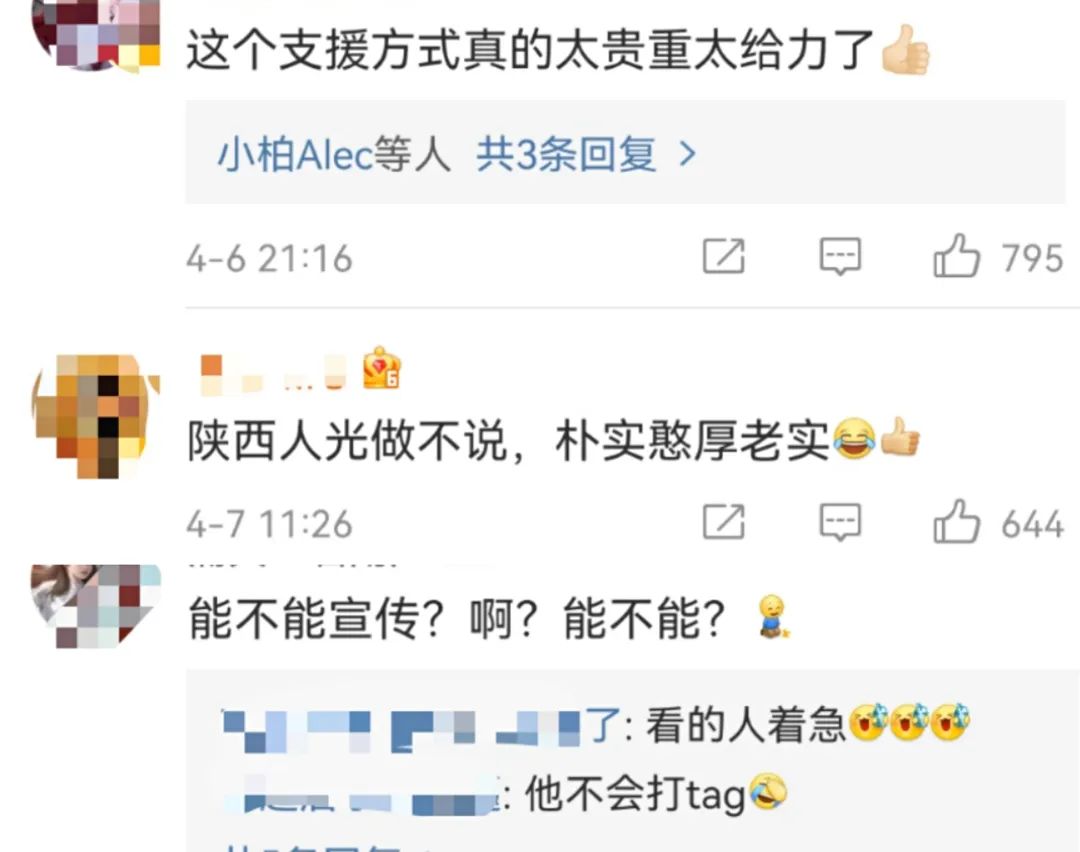Share the comment posted 4-7 11:26

[724, 521]
